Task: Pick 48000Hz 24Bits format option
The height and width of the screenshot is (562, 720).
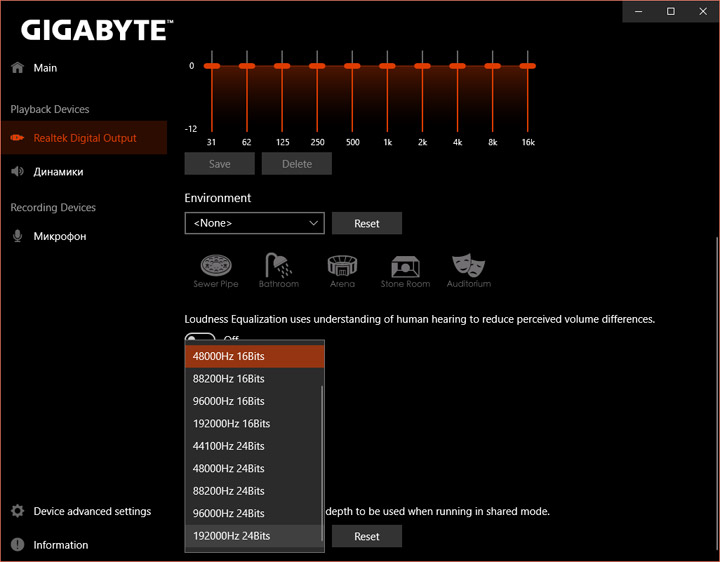Action: click(253, 469)
